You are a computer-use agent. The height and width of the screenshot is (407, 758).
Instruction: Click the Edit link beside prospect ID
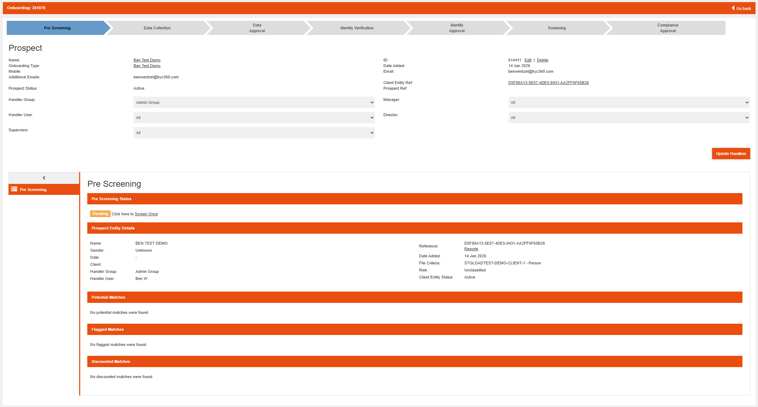528,60
